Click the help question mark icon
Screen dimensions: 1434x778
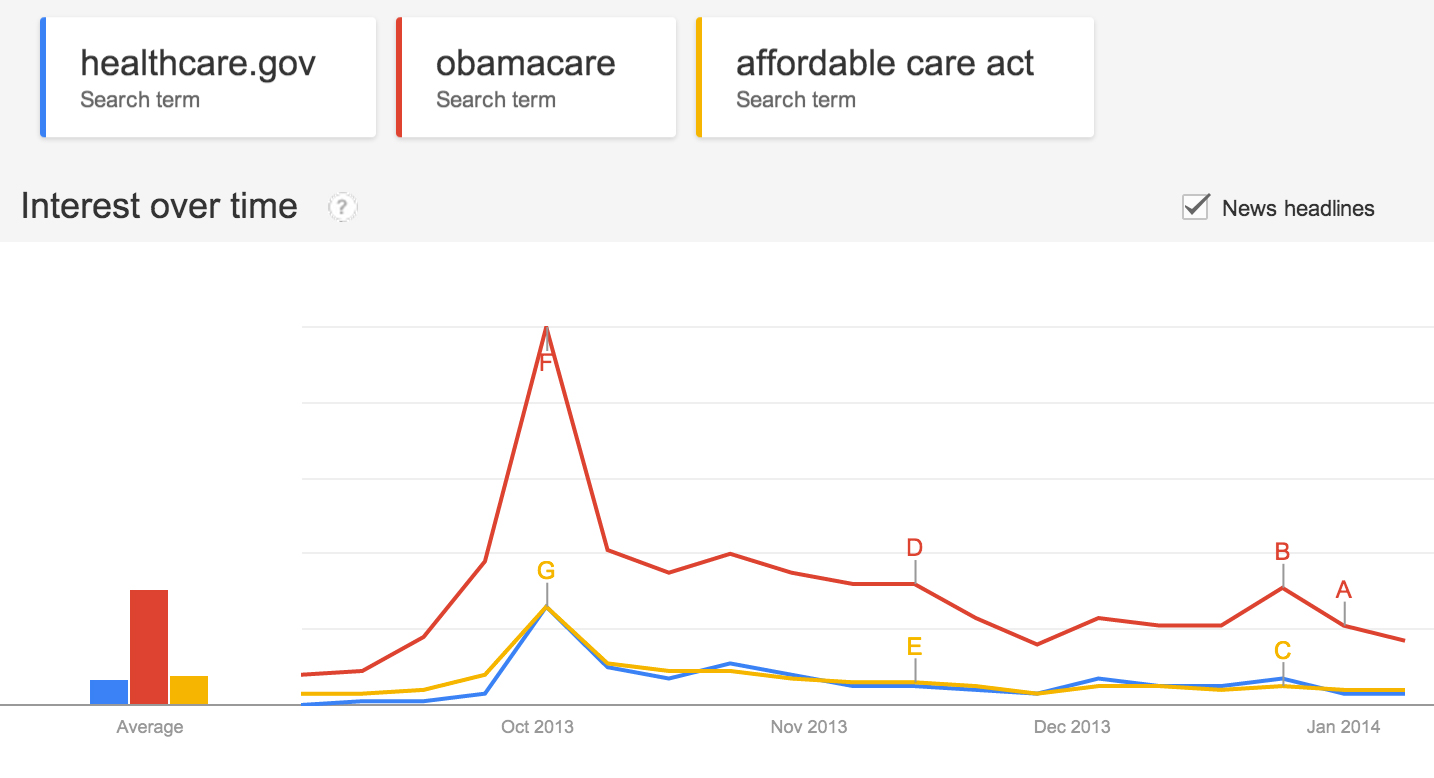click(x=343, y=208)
